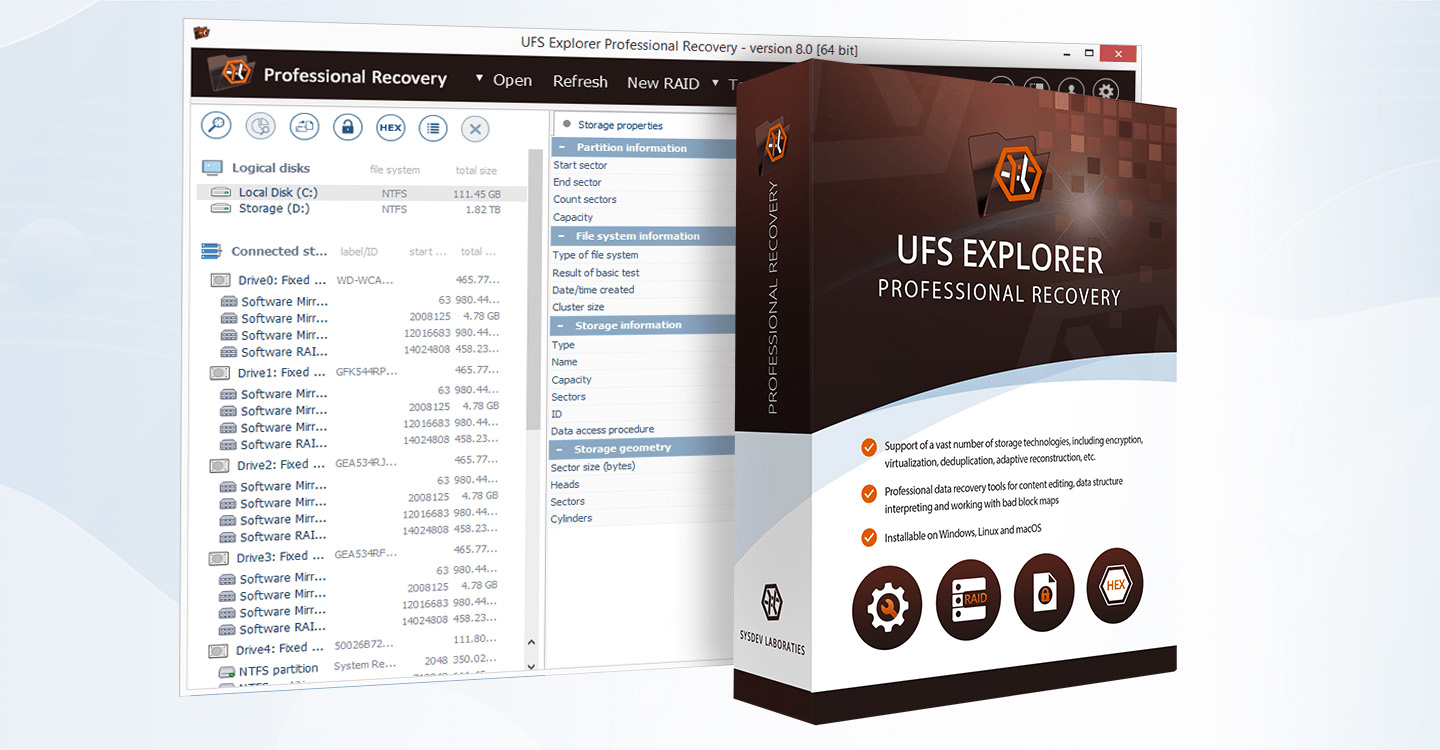1440x750 pixels.
Task: Click the encryption lock icon
Action: tap(347, 128)
